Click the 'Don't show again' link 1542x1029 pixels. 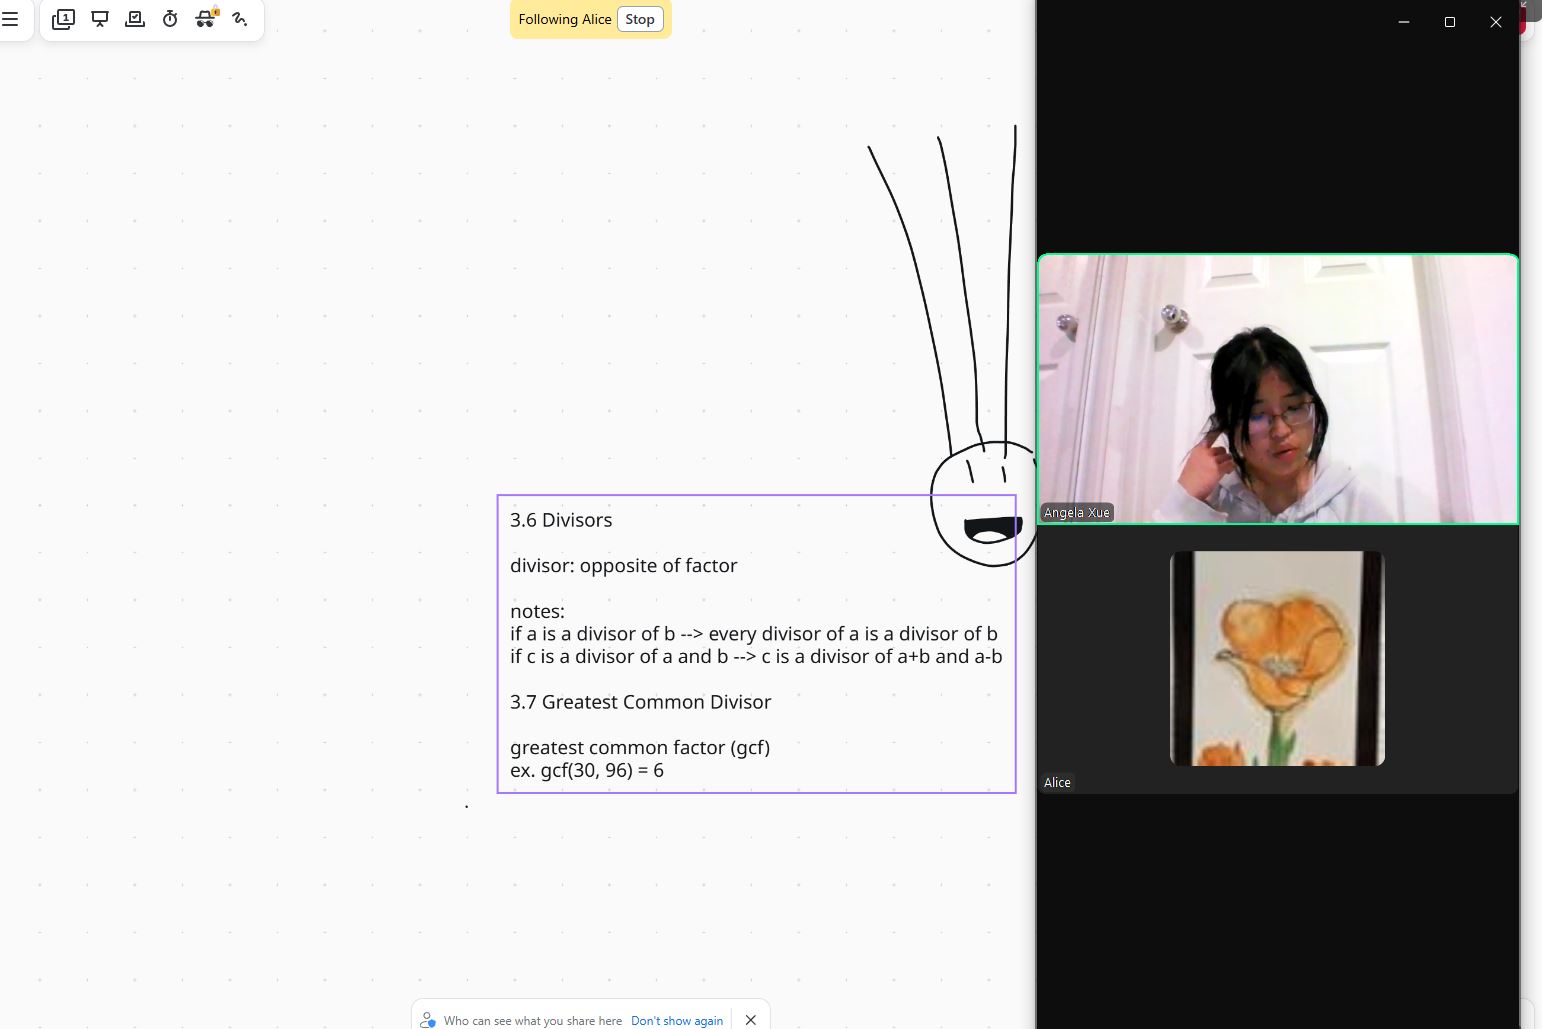coord(677,1021)
